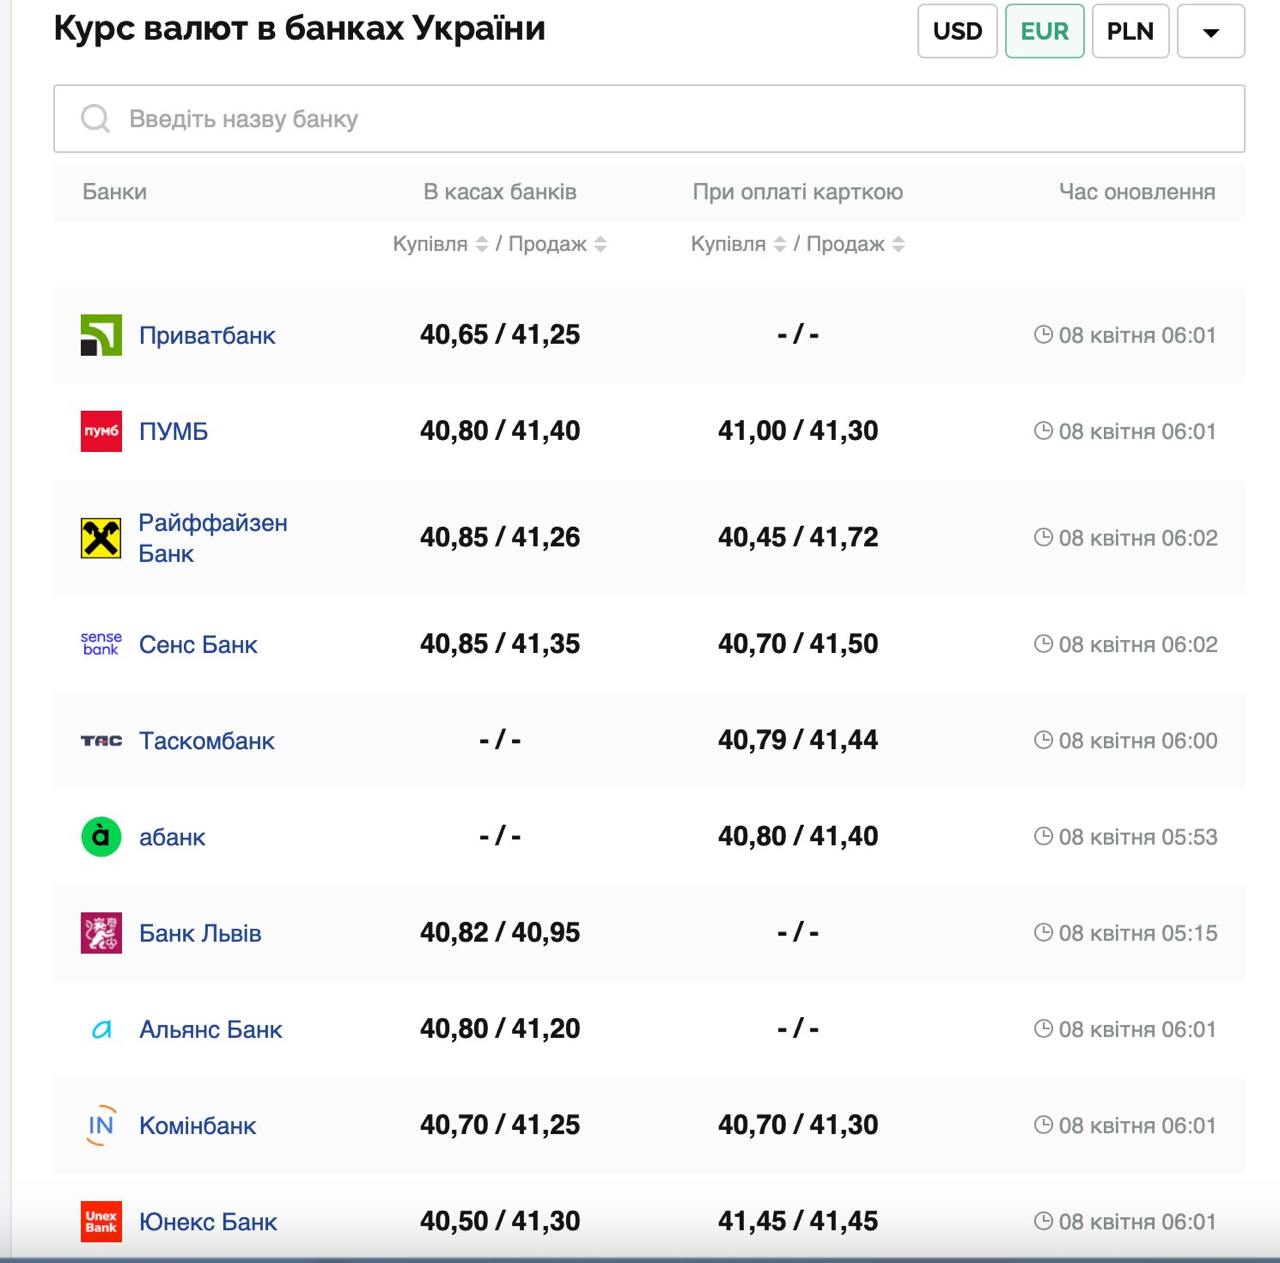The image size is (1280, 1263).
Task: Sort by cash desk Купівля rate
Action: [x=482, y=244]
